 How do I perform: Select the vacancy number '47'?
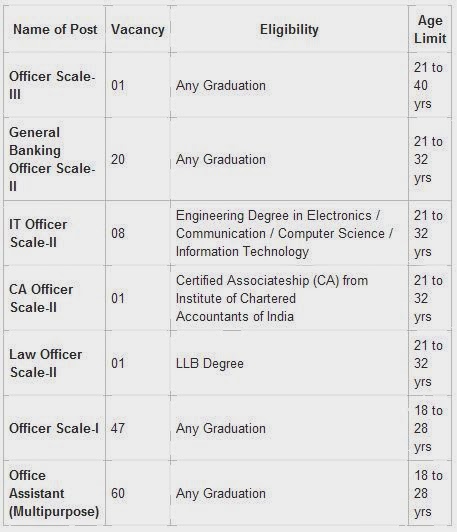(x=118, y=428)
